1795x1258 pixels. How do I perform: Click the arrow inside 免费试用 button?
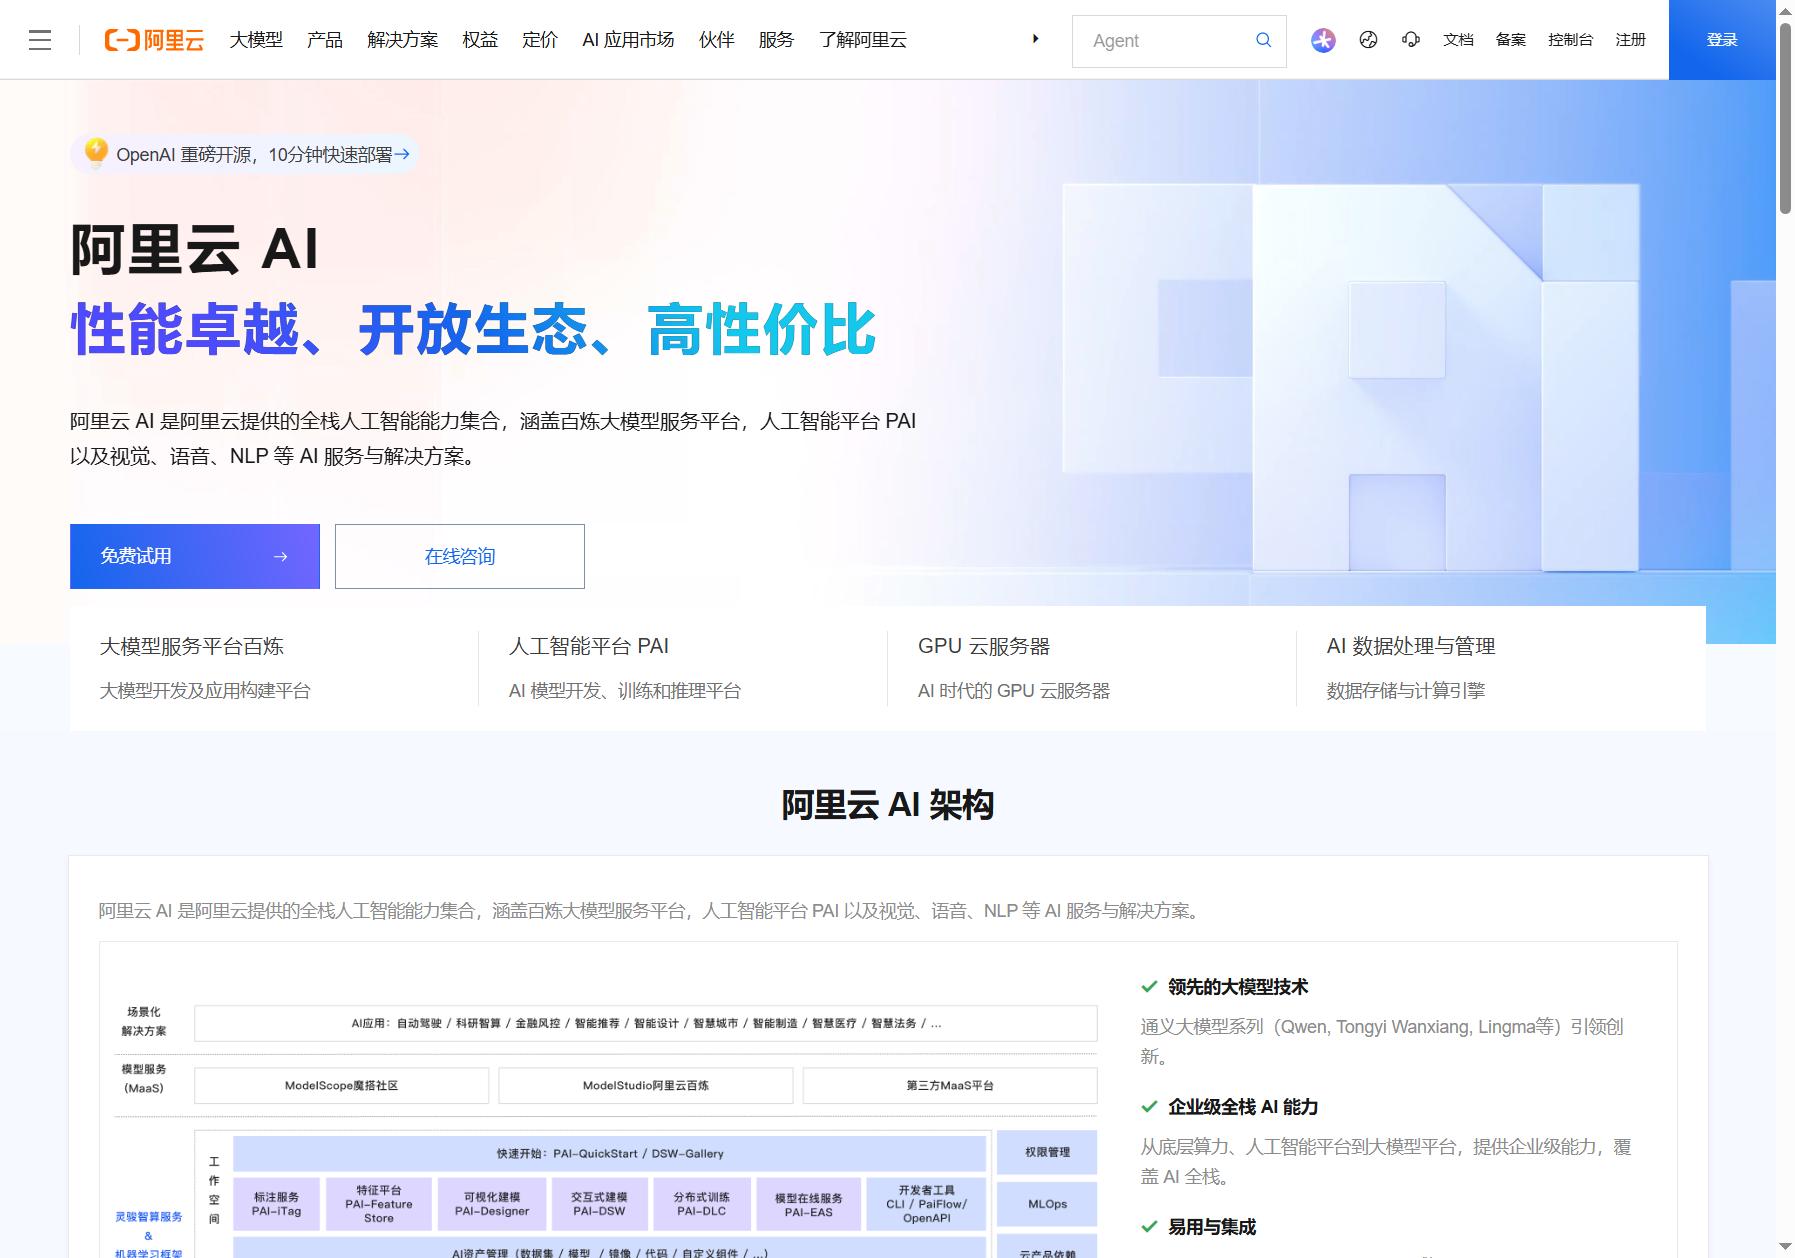coord(281,556)
